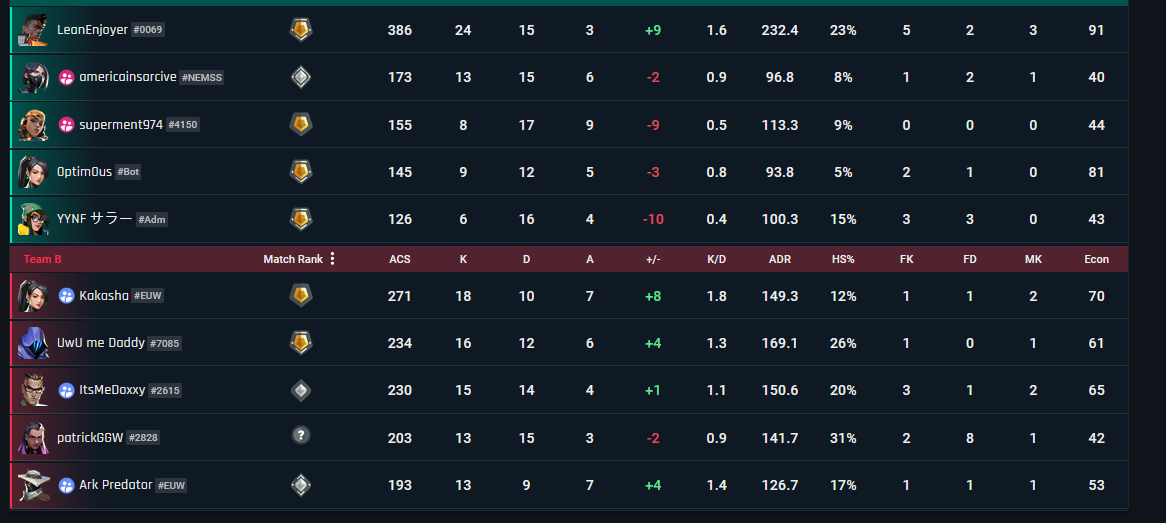Click the party icon beside superment974
This screenshot has width=1166, height=523.
click(66, 125)
